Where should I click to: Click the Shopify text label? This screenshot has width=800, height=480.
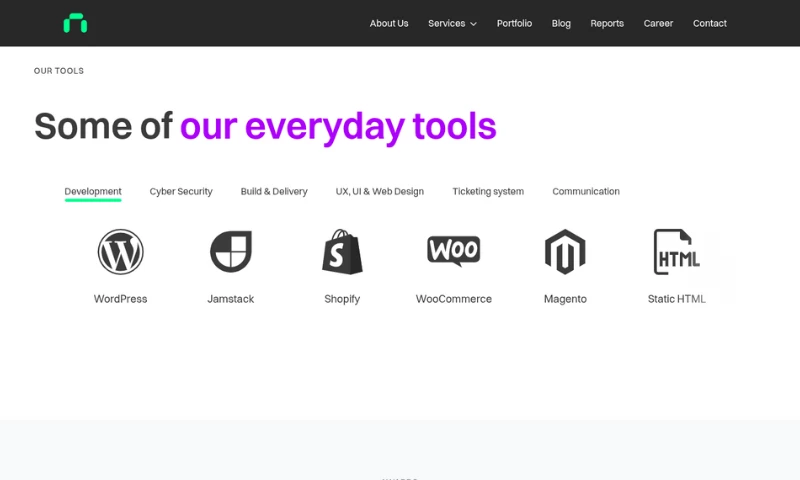coord(342,299)
